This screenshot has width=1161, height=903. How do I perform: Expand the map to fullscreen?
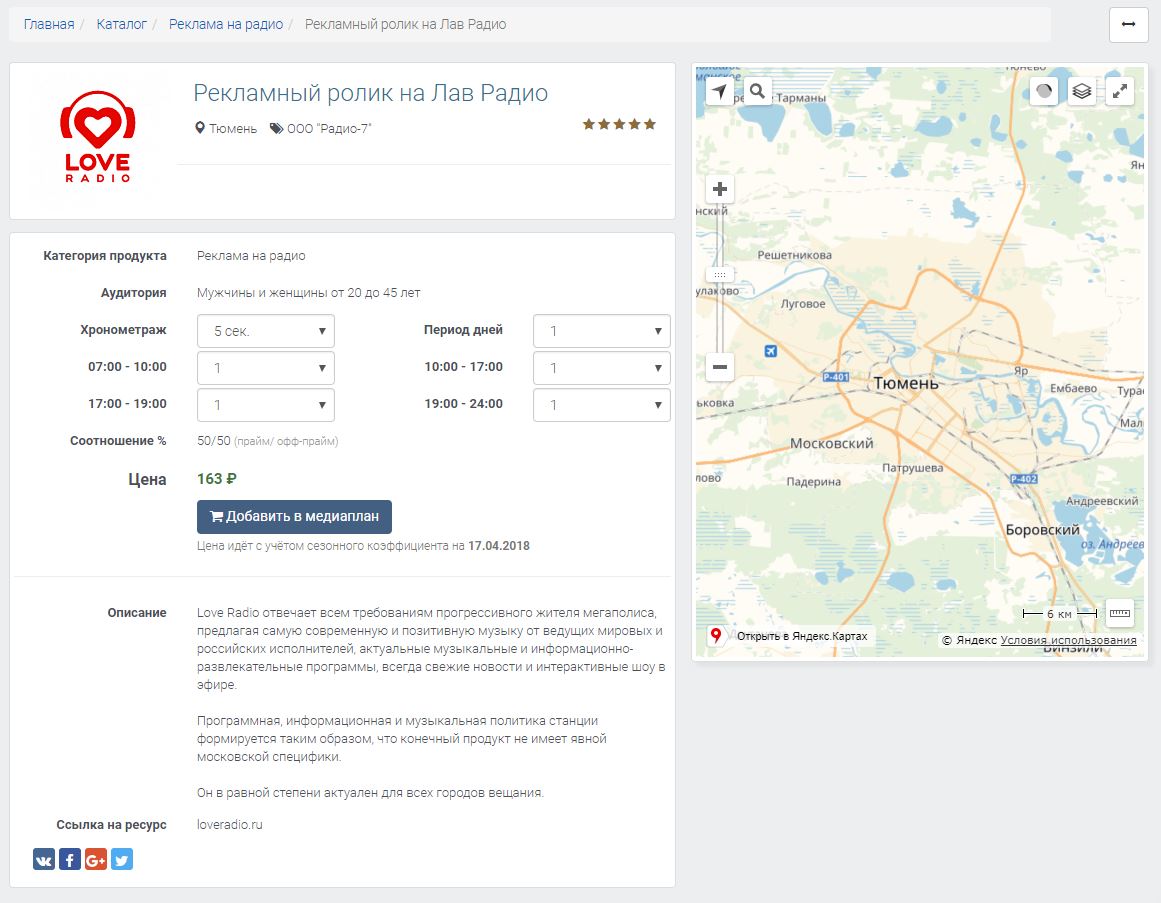click(x=1121, y=91)
